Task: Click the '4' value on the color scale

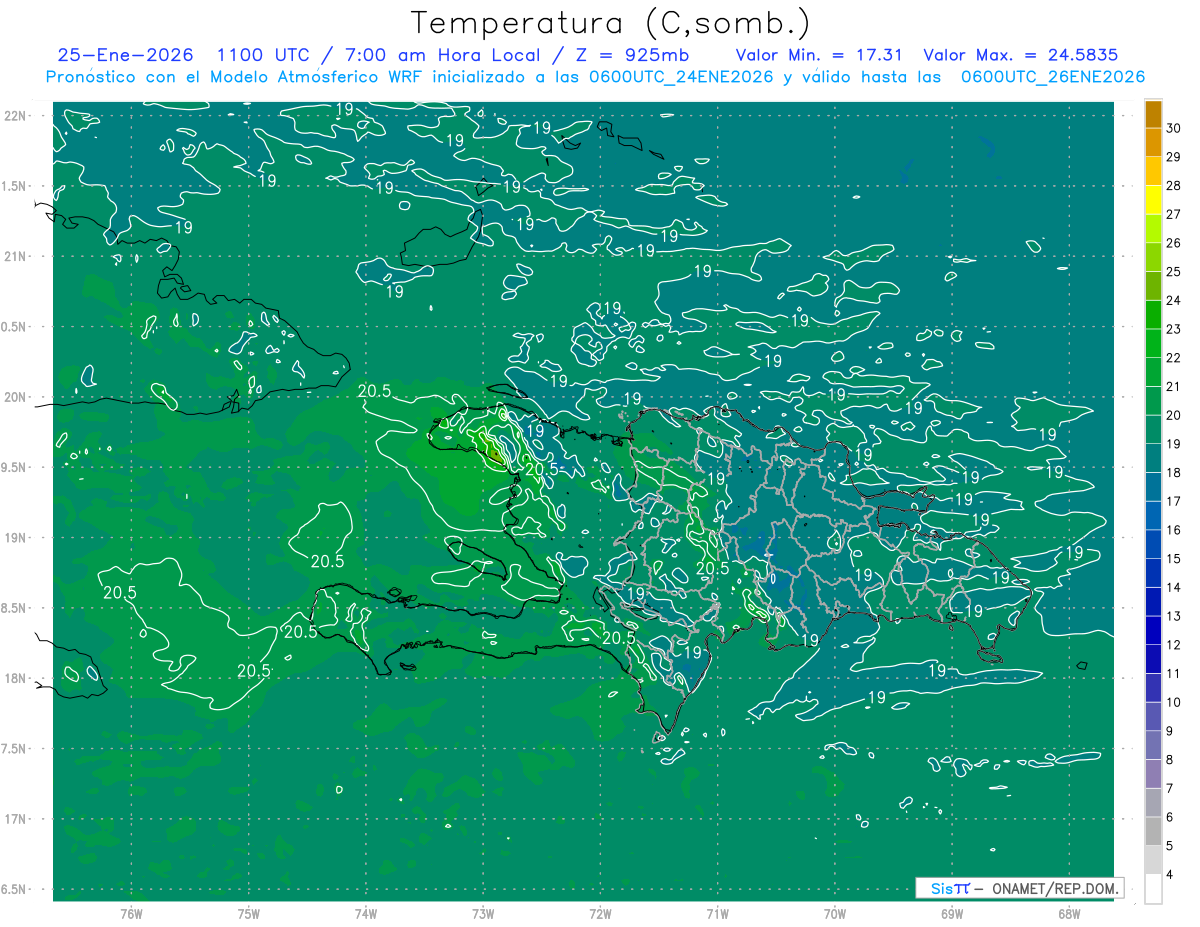Action: click(x=1170, y=875)
